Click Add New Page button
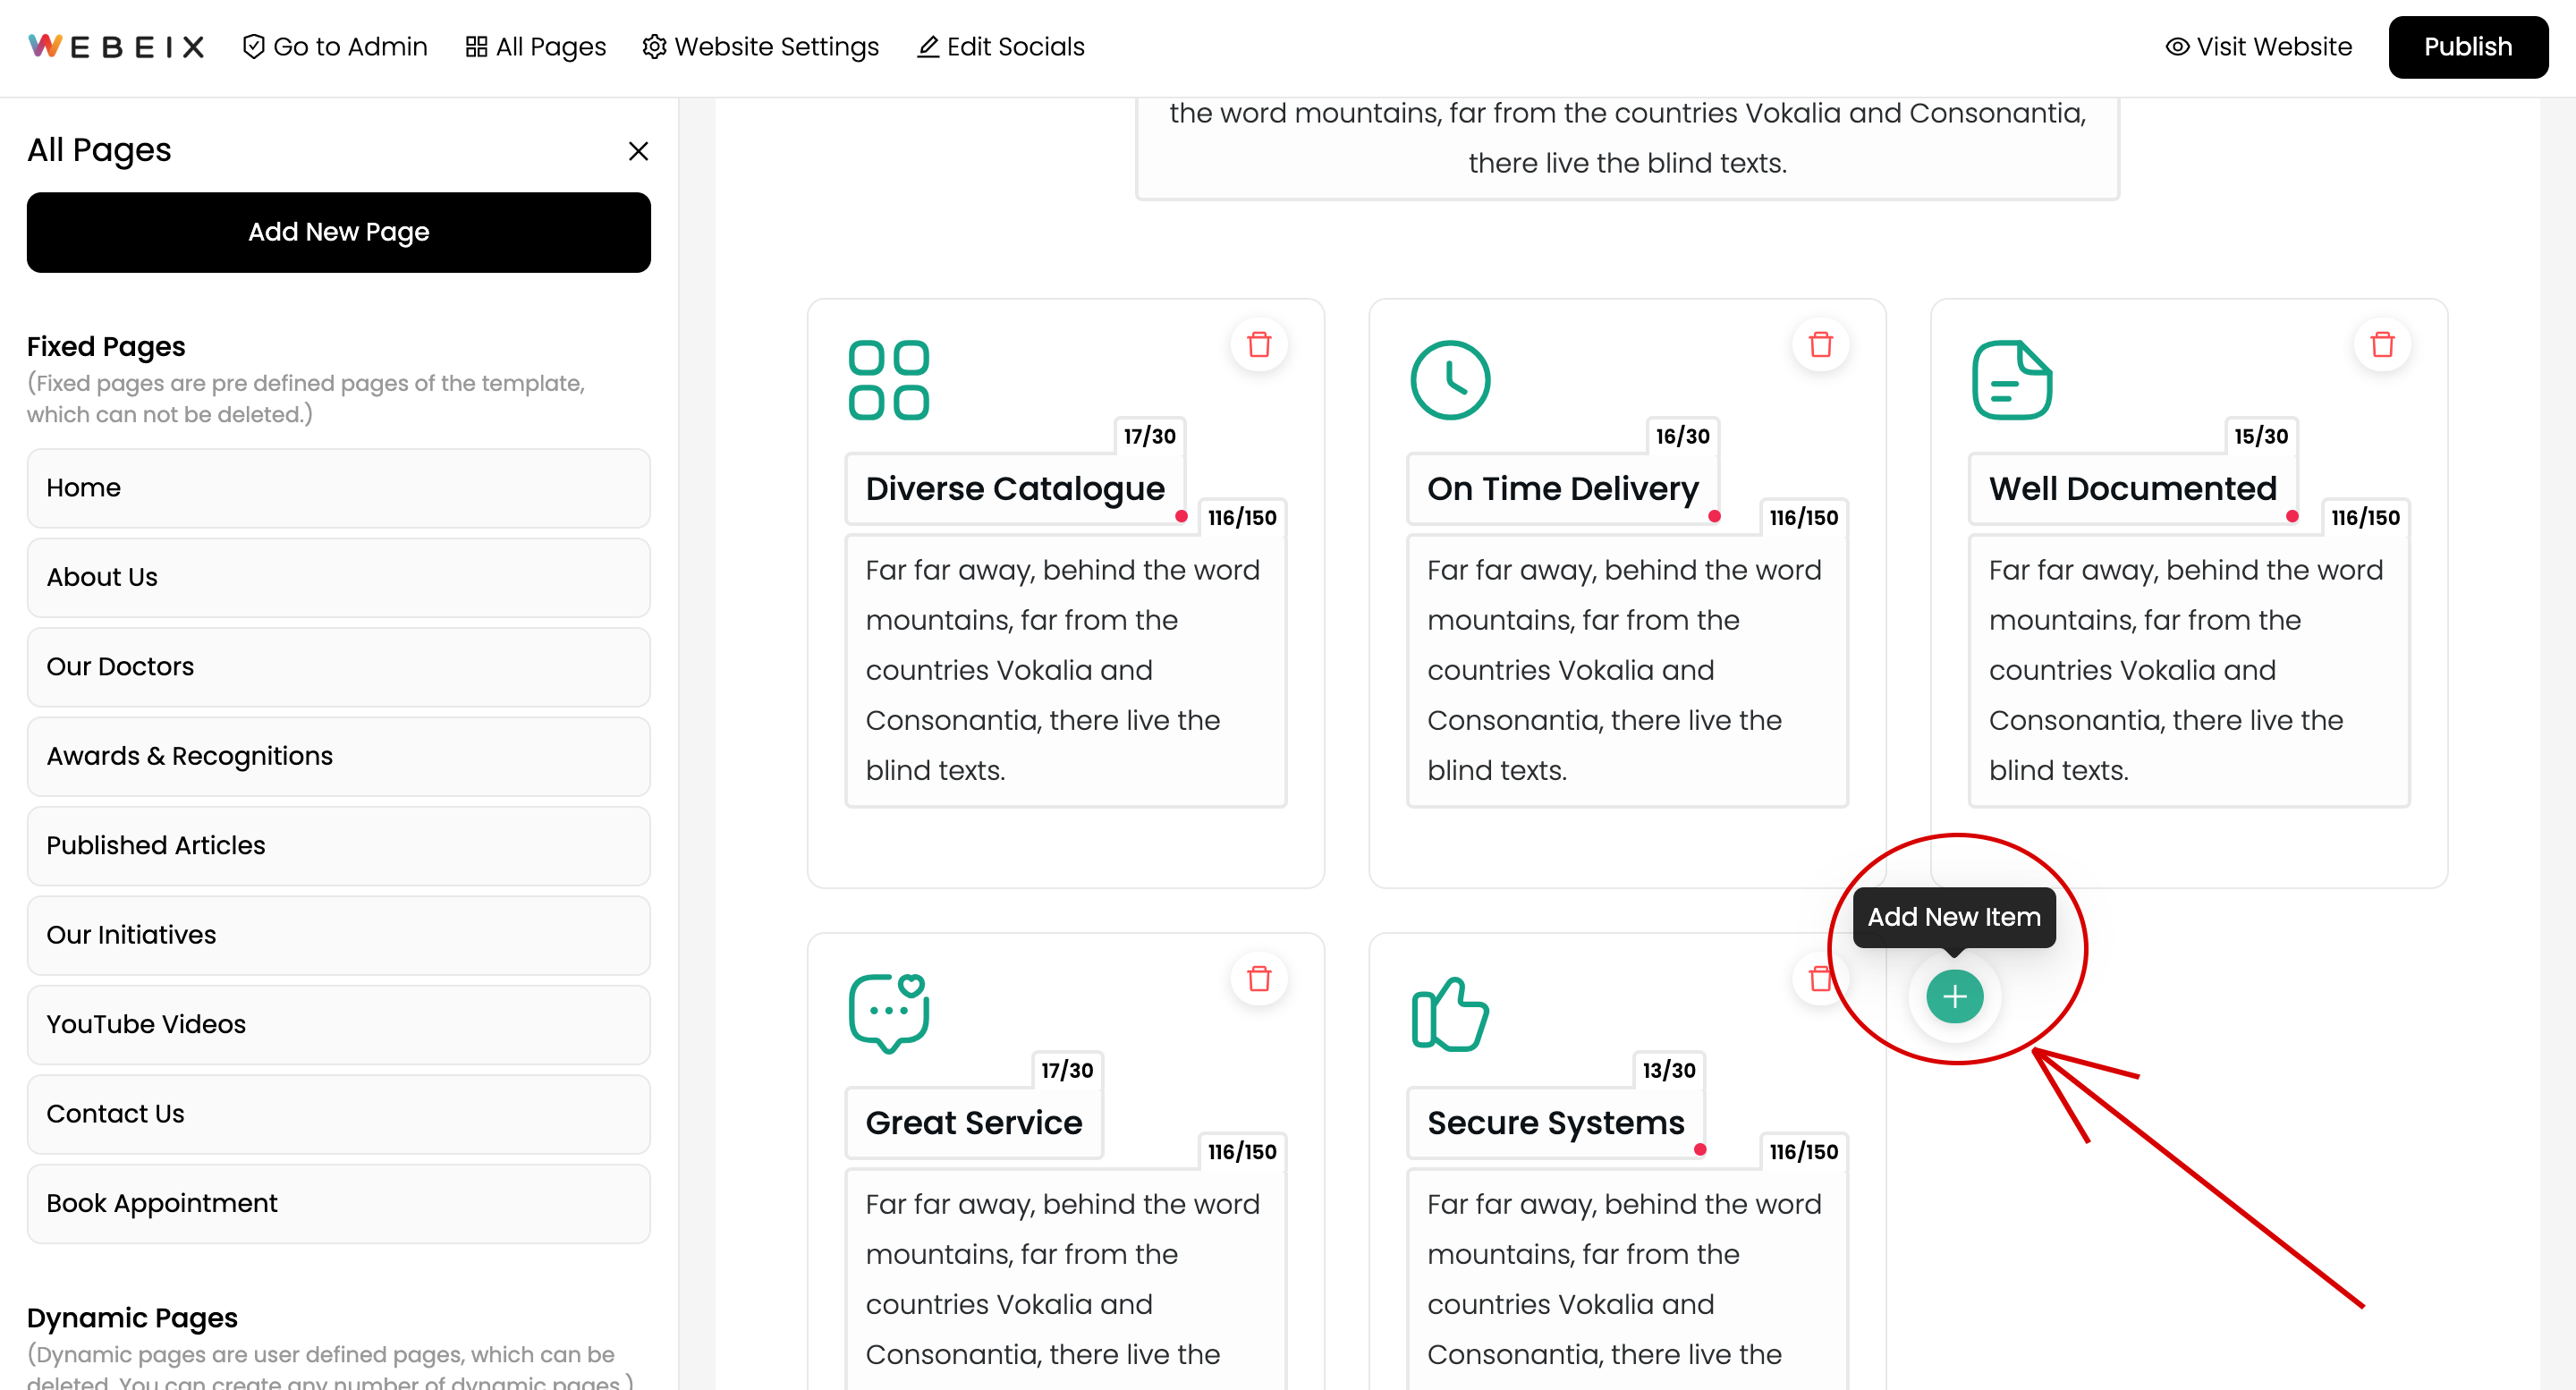Image resolution: width=2576 pixels, height=1390 pixels. (x=338, y=232)
